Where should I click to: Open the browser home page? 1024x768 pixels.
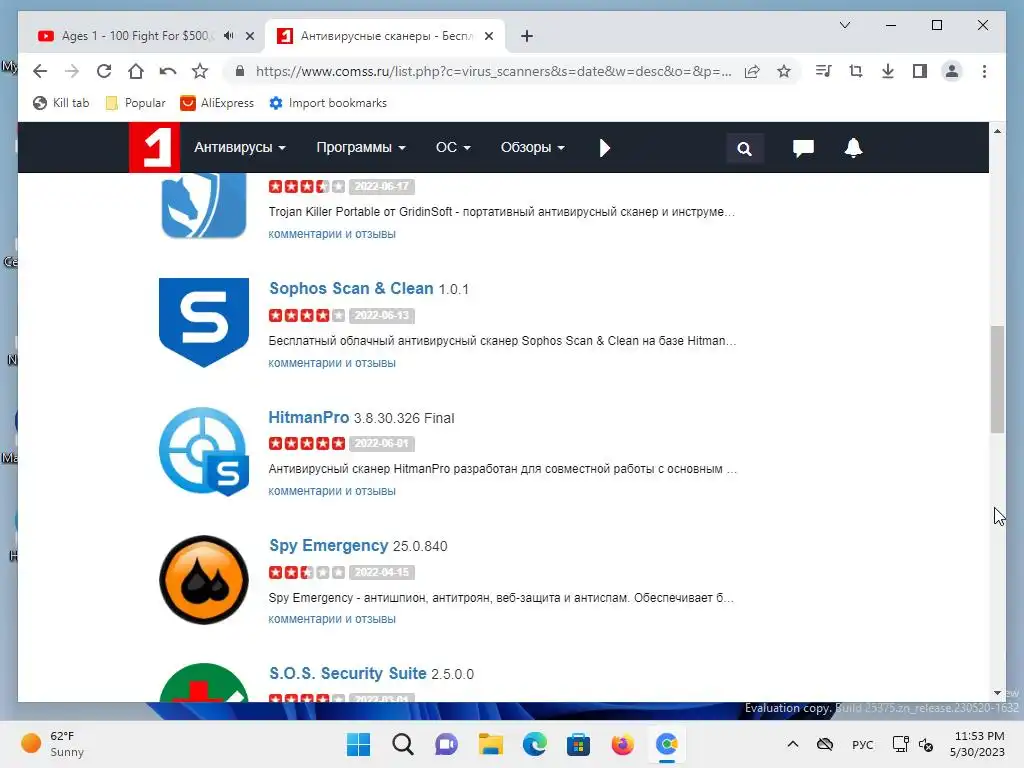(x=136, y=71)
